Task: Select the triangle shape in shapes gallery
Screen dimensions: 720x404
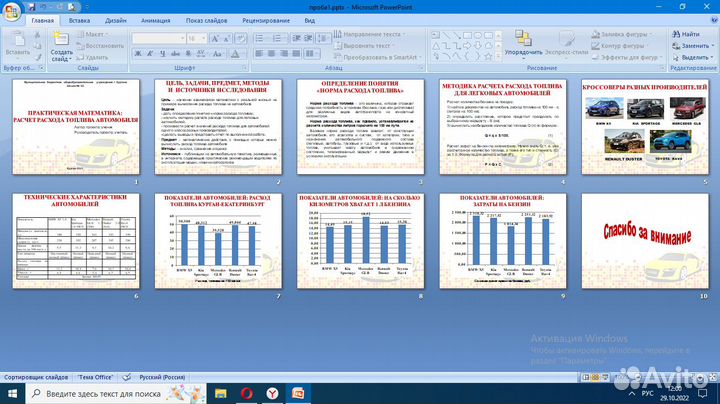Action: coord(435,46)
